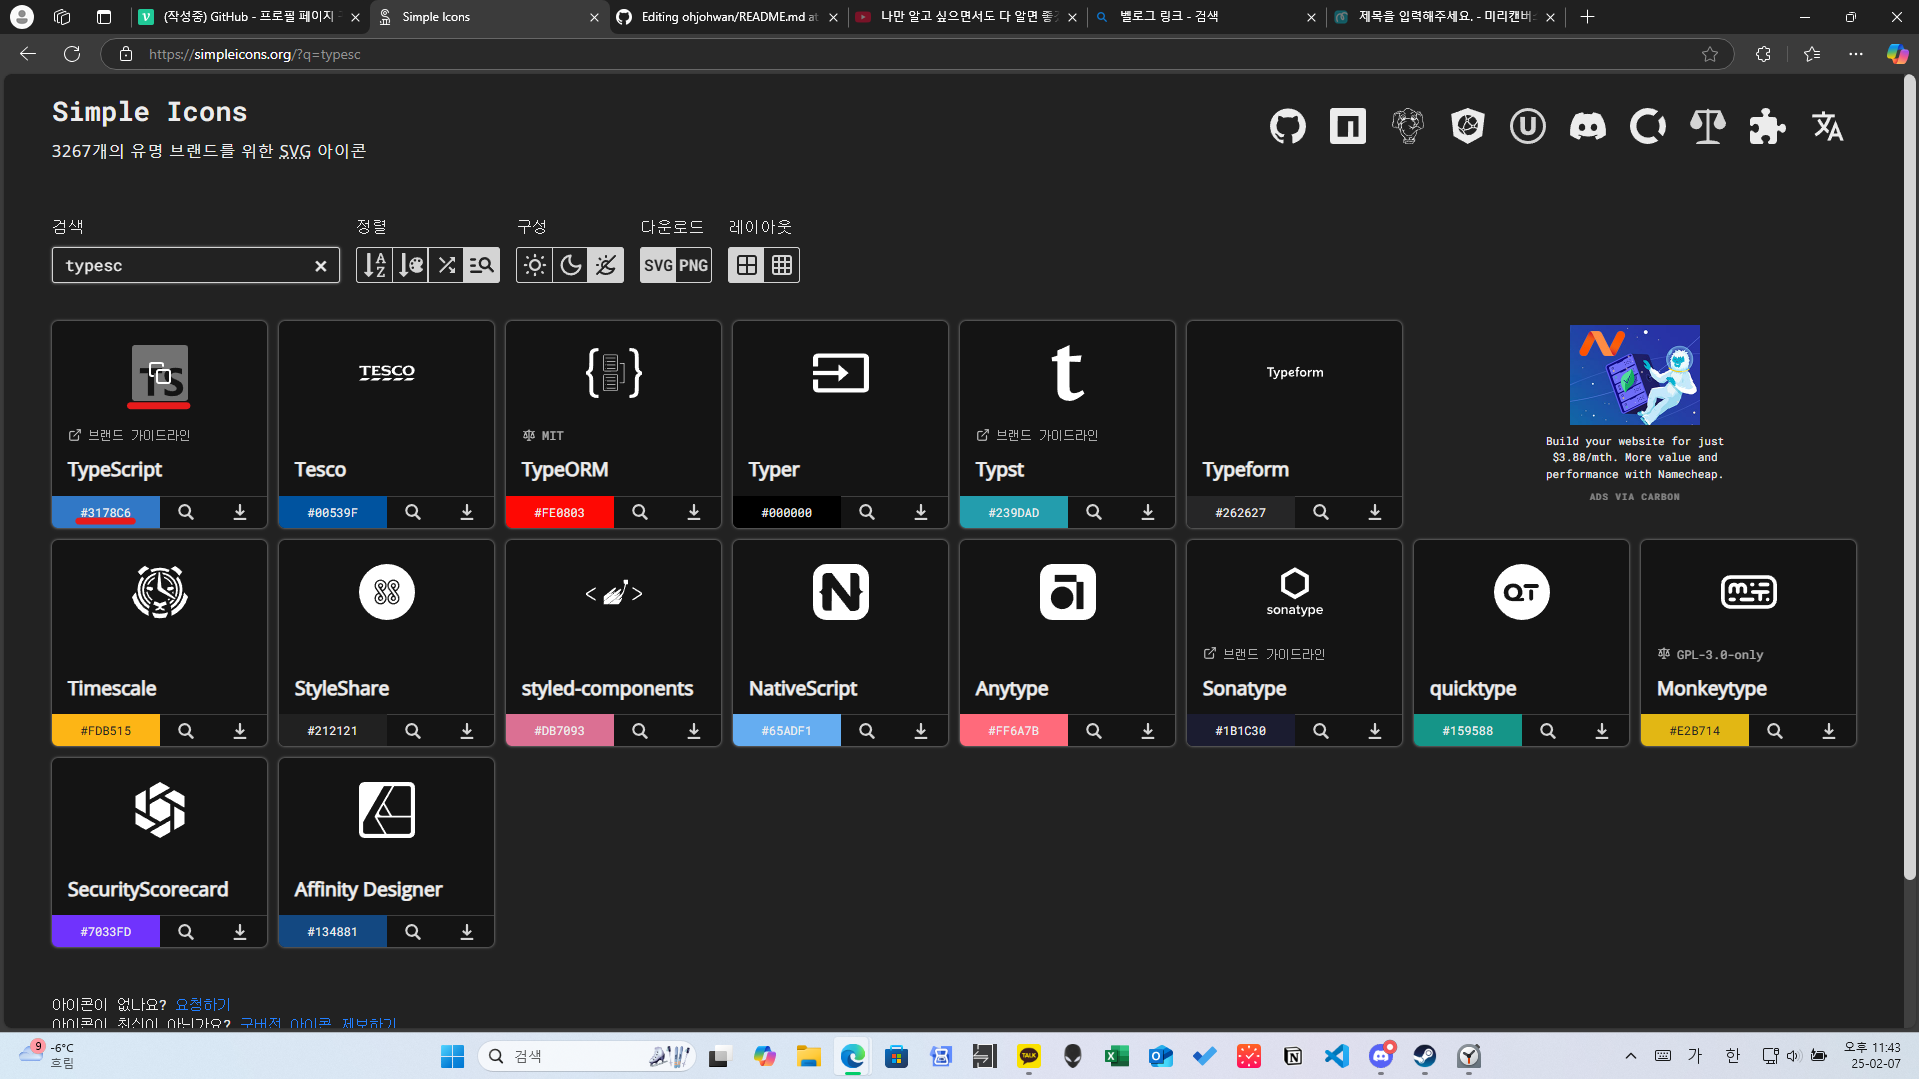
Task: Open the language translation icon in header
Action: (1828, 126)
